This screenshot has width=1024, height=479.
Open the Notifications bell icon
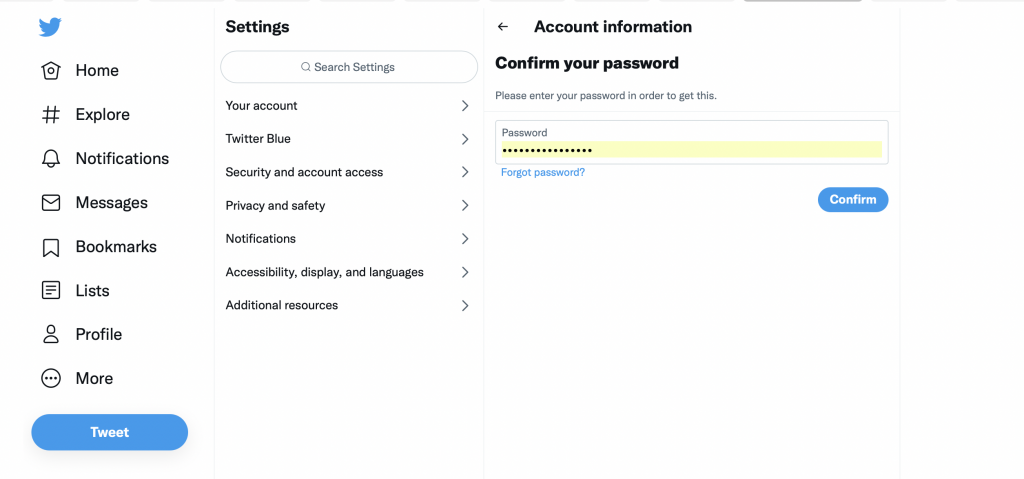tap(51, 159)
